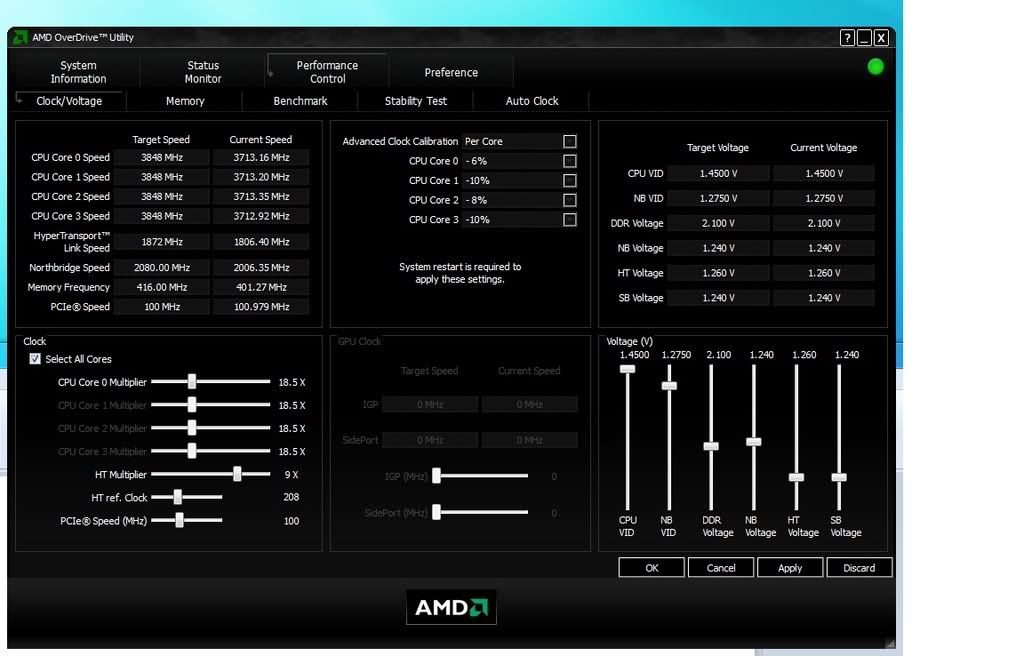Click DDR Voltage target 2.100 V field
This screenshot has height=656, width=1024.
[x=718, y=223]
